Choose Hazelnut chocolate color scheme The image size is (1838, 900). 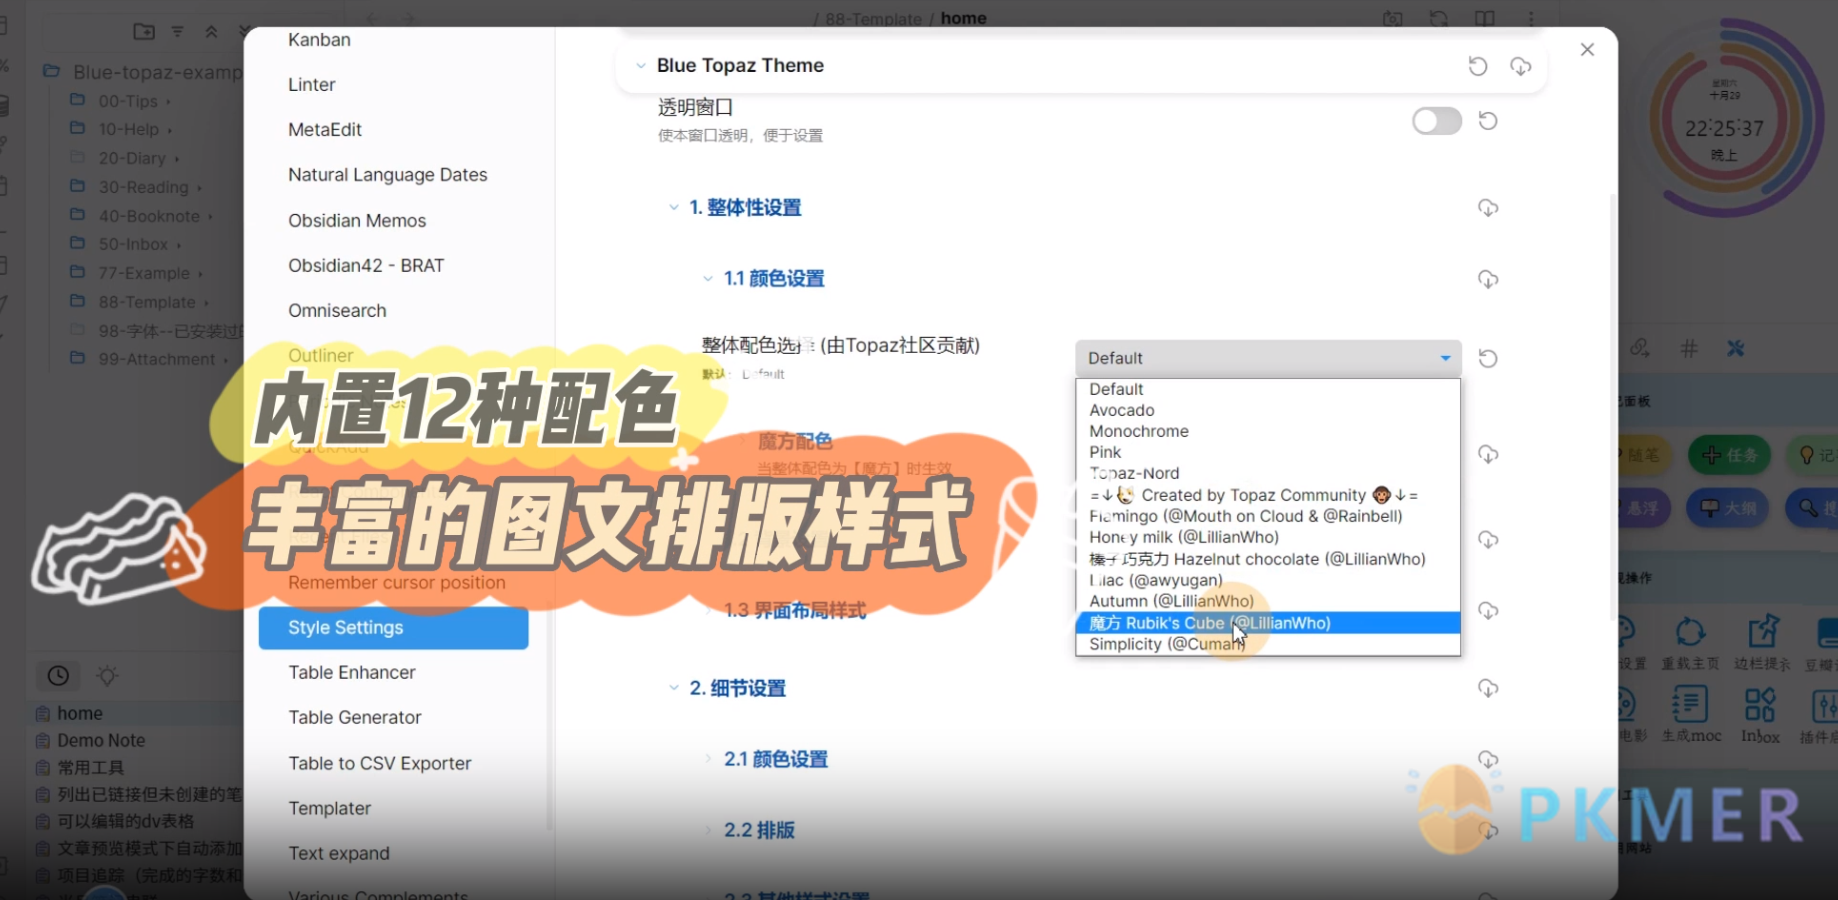1268,559
